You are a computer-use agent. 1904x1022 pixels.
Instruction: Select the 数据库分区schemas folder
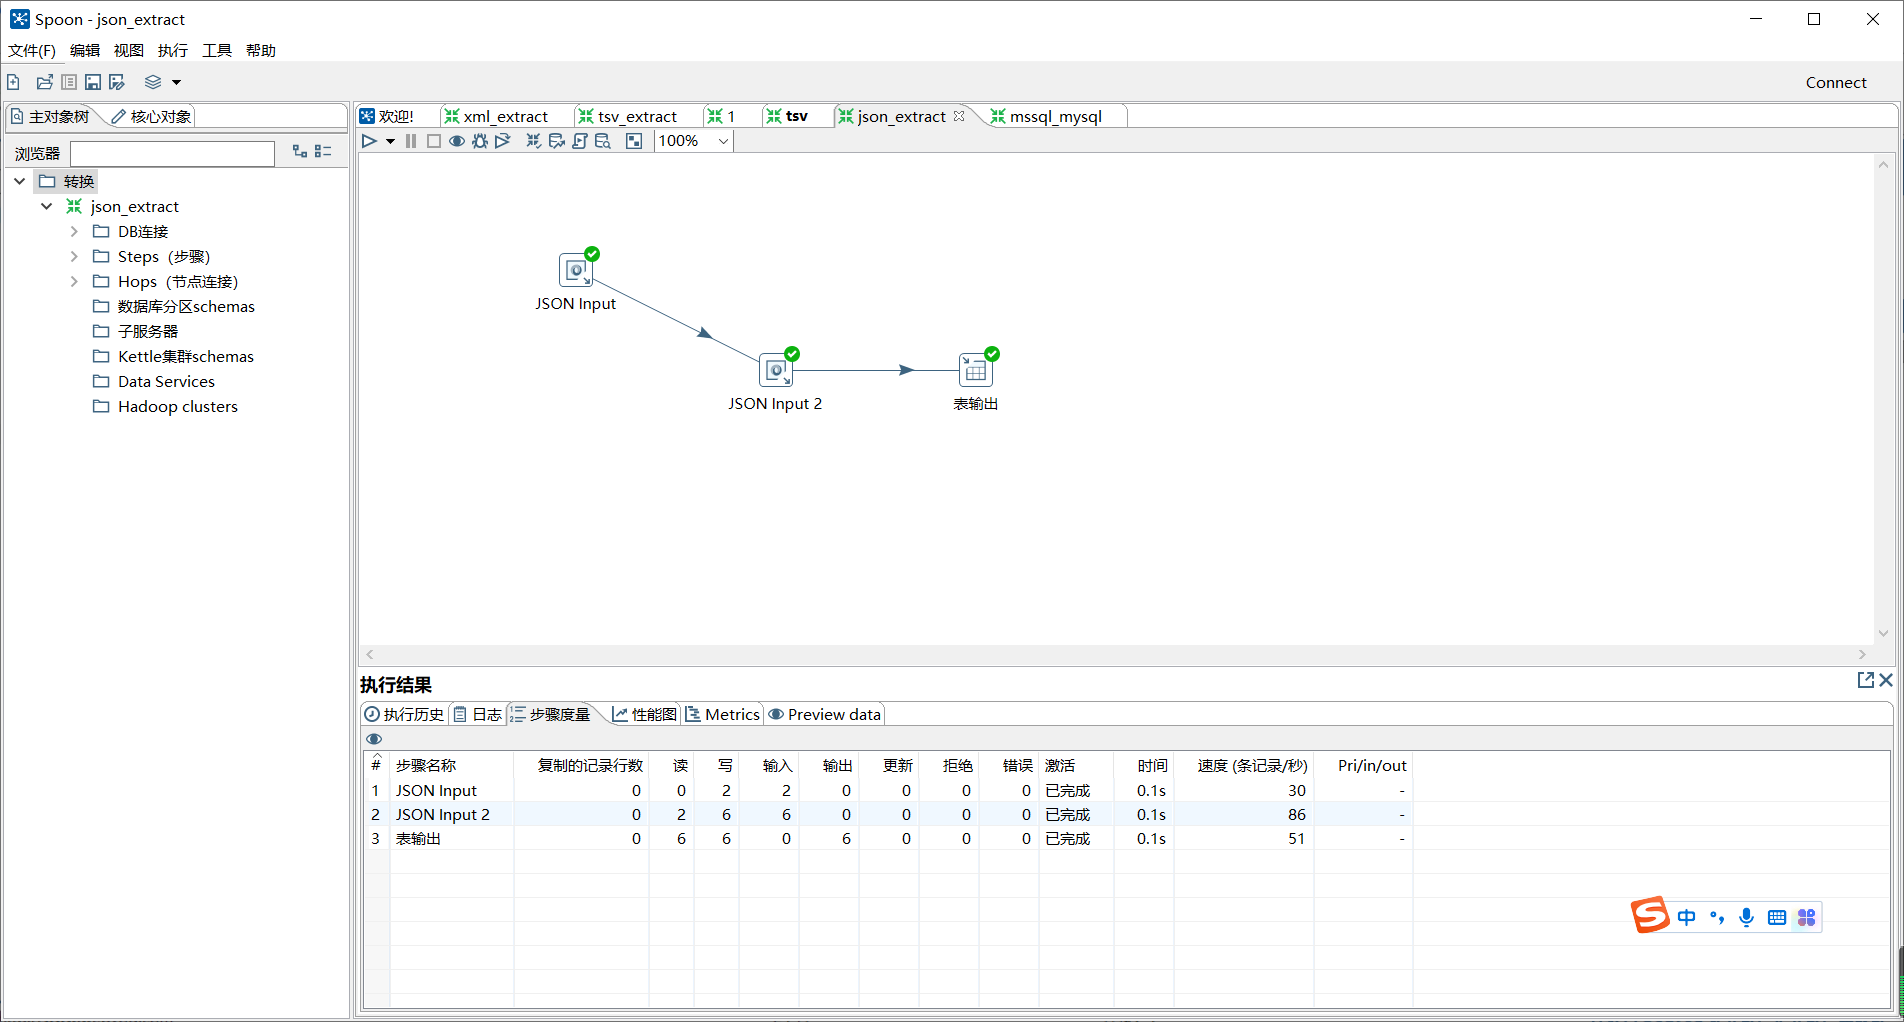coord(174,306)
